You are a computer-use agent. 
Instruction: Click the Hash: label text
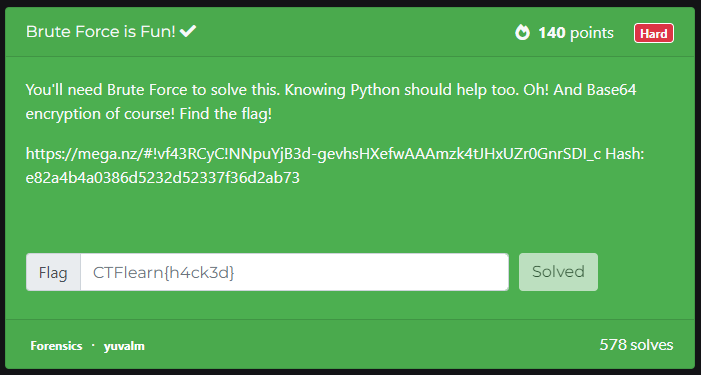(625, 154)
